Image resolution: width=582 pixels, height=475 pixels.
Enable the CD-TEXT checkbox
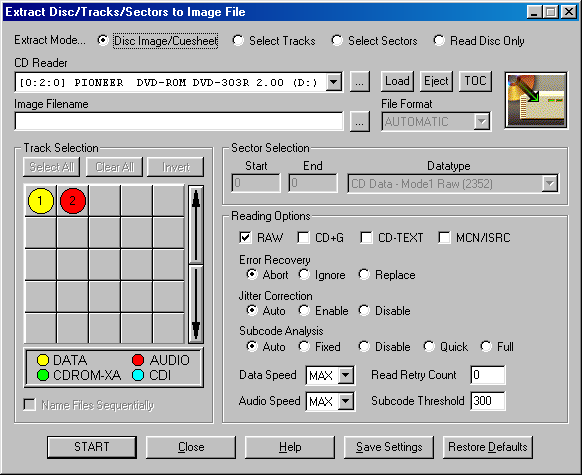(366, 238)
